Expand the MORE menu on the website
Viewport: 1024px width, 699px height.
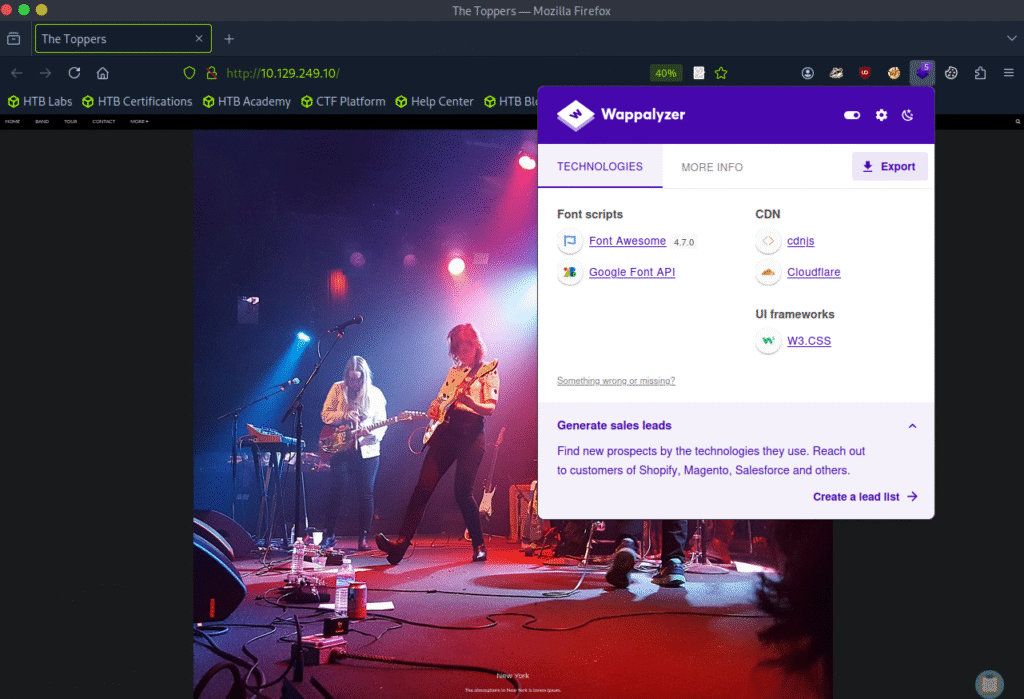tap(139, 121)
